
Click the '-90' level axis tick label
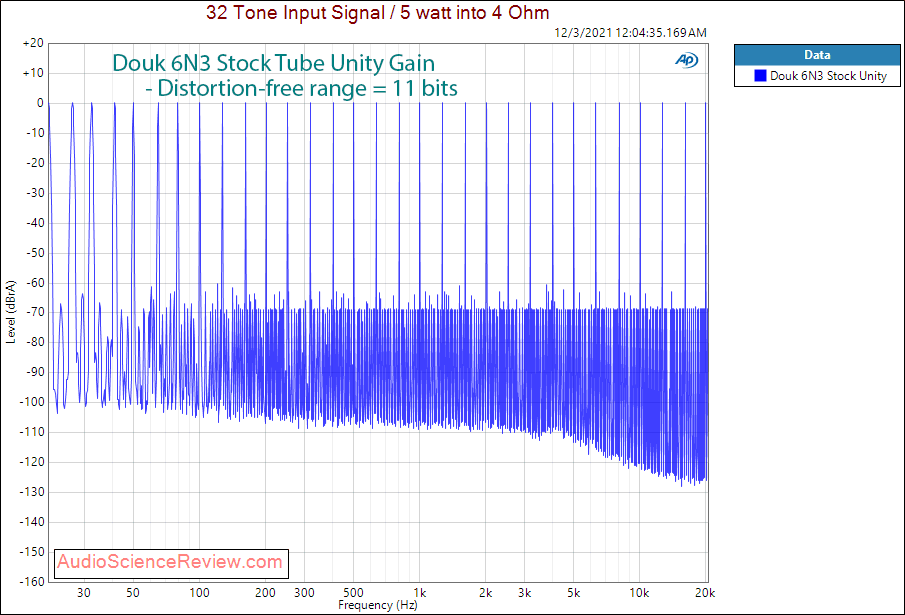[35, 372]
